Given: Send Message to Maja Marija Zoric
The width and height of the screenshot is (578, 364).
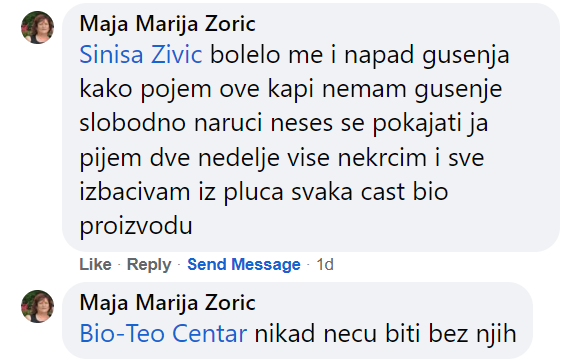Looking at the screenshot, I should click(244, 264).
